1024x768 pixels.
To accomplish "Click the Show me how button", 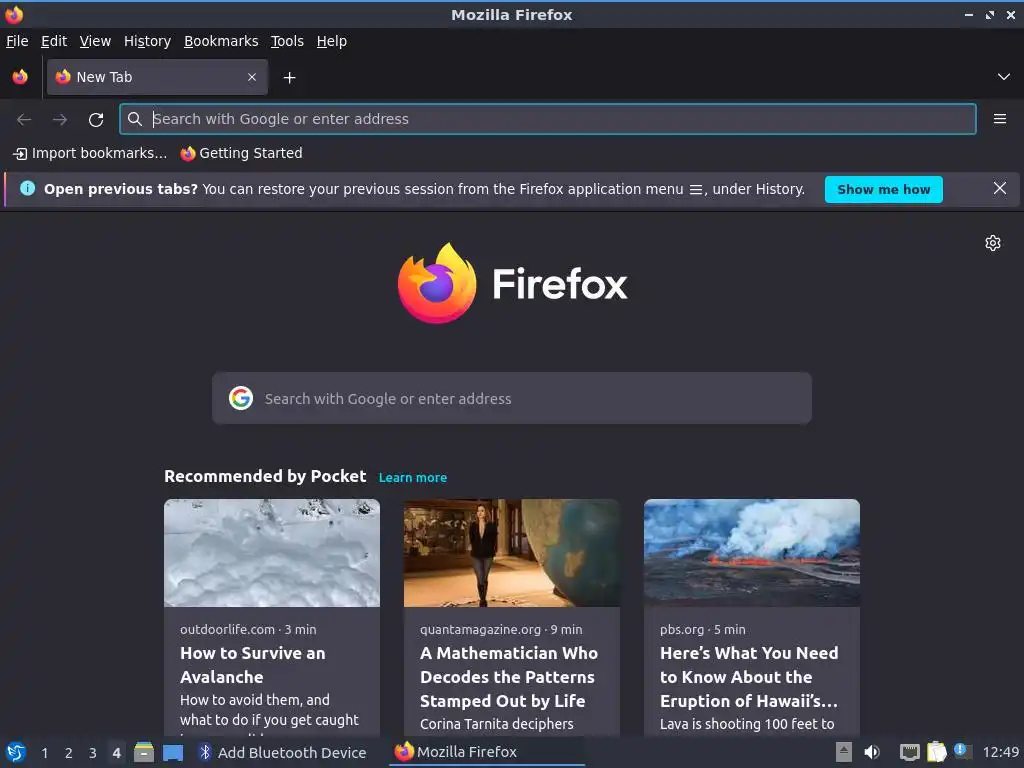I will [x=884, y=189].
